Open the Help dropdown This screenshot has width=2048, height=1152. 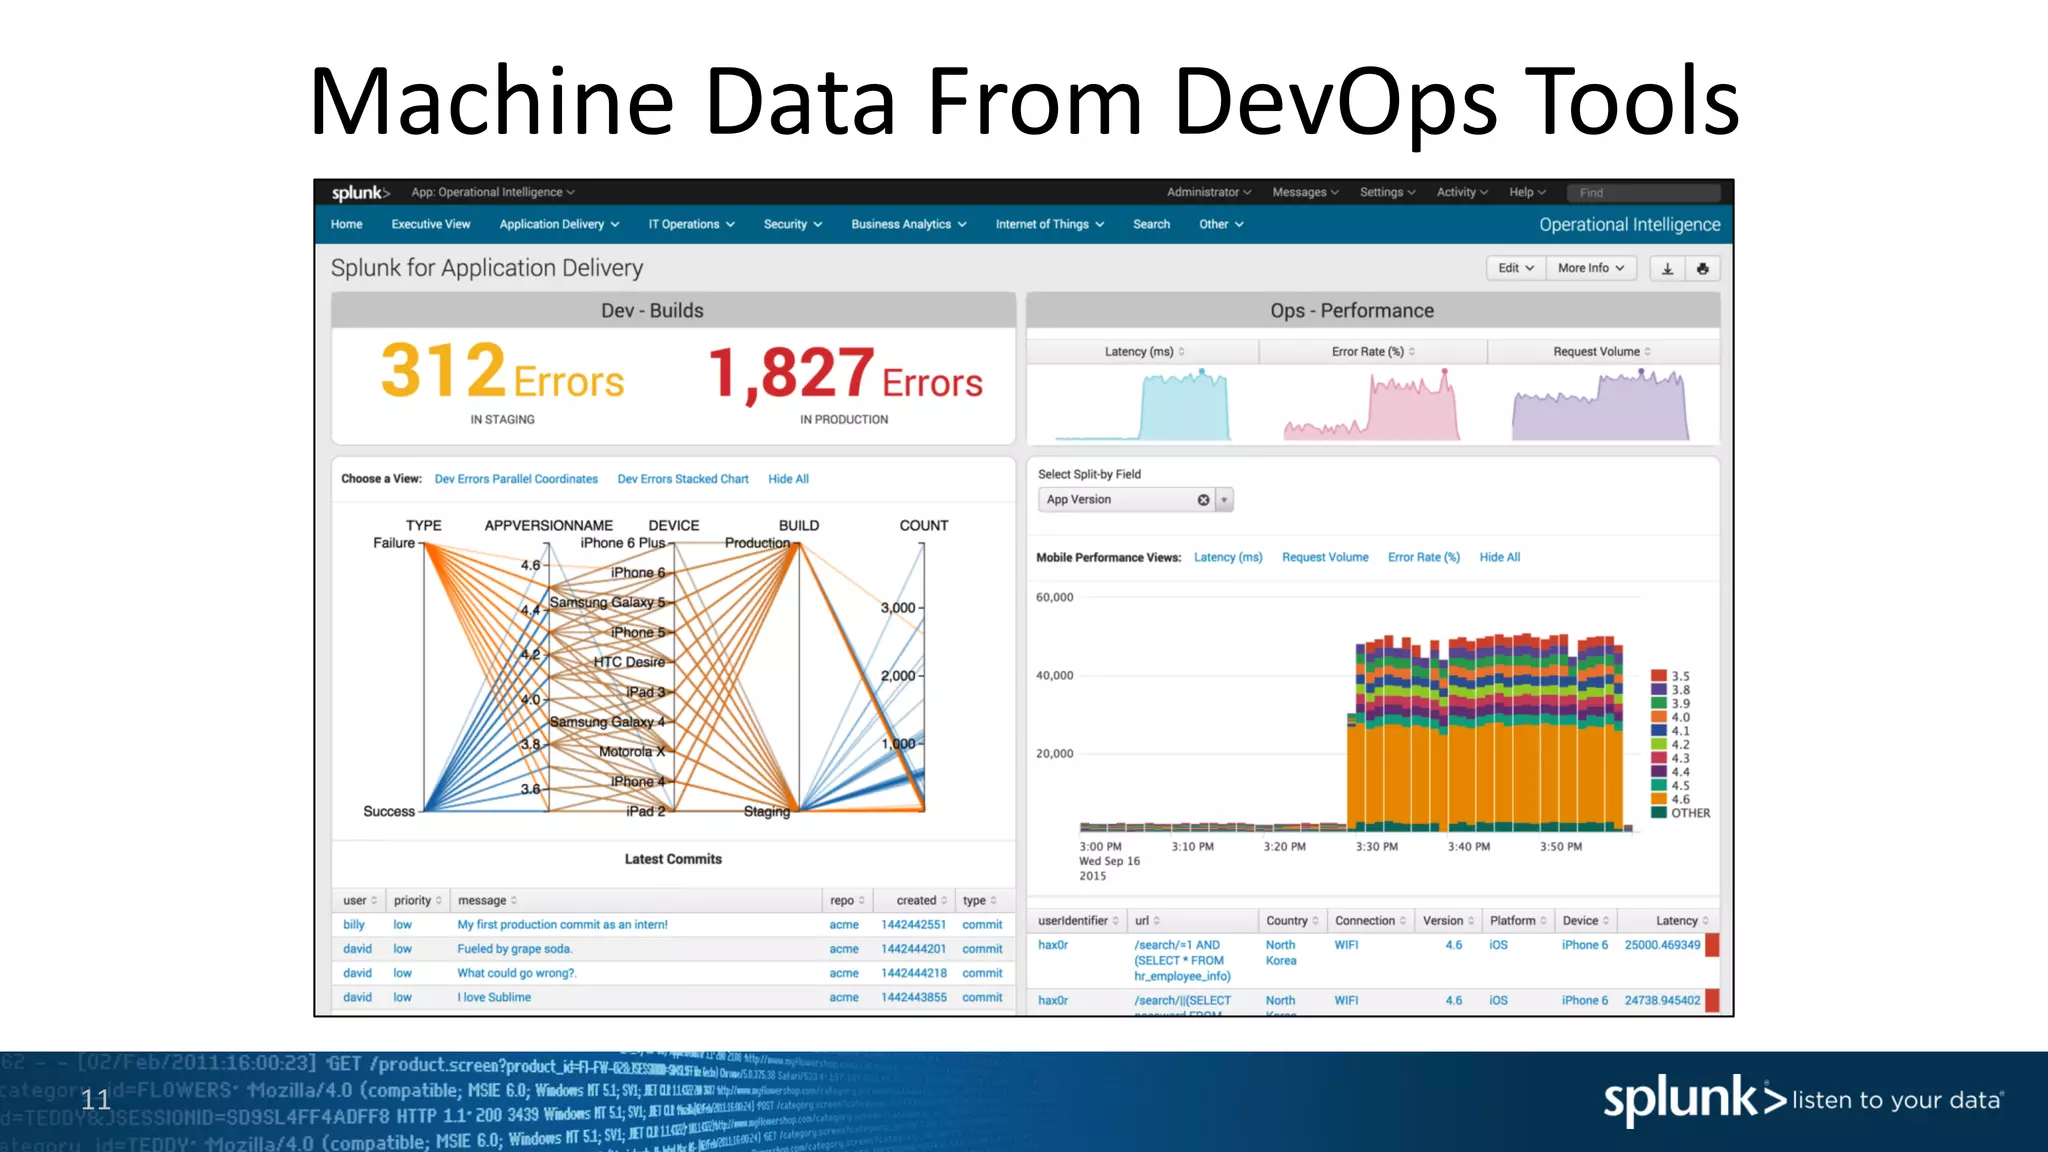pos(1527,192)
